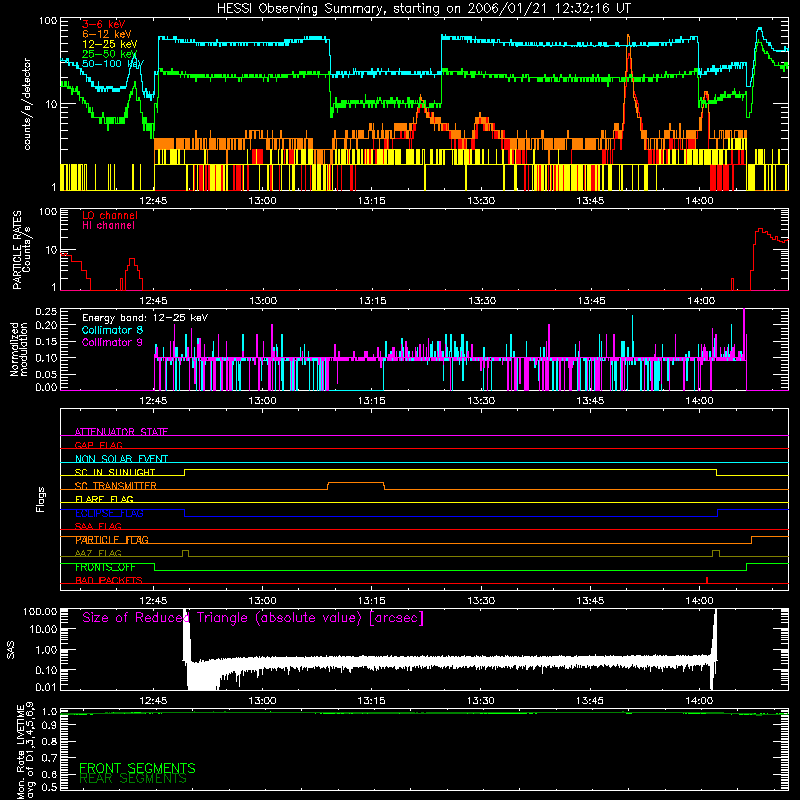Select the NON_SOLAR_EVENT flag label
The image size is (800, 800).
[121, 459]
